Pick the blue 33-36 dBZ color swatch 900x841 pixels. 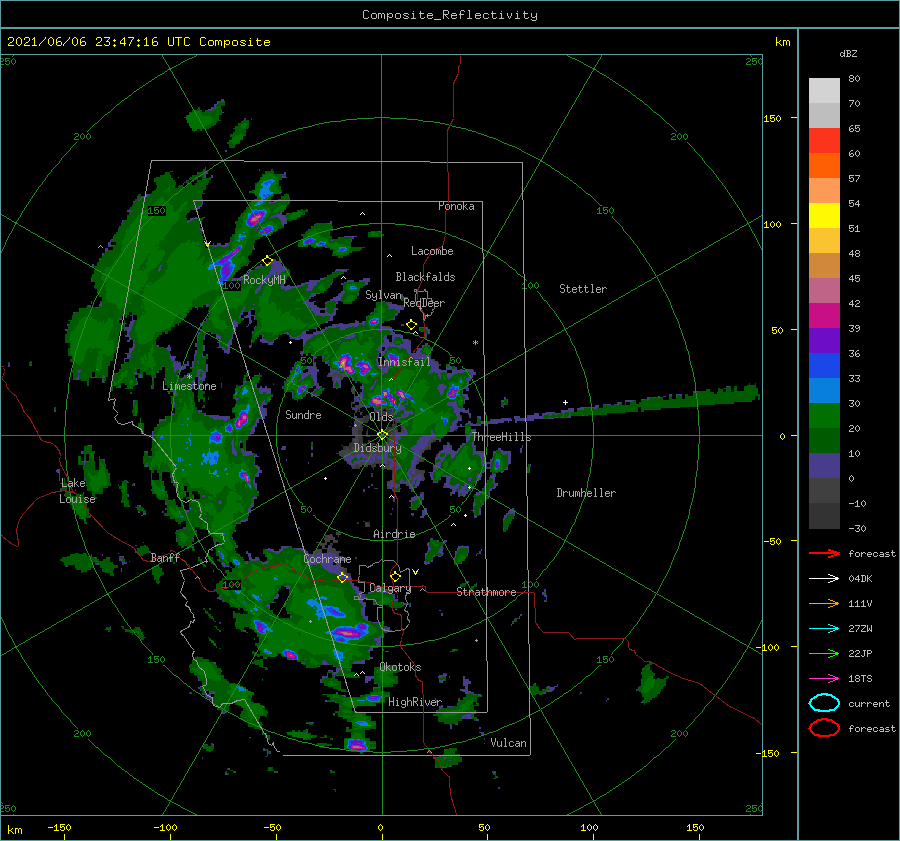point(824,366)
